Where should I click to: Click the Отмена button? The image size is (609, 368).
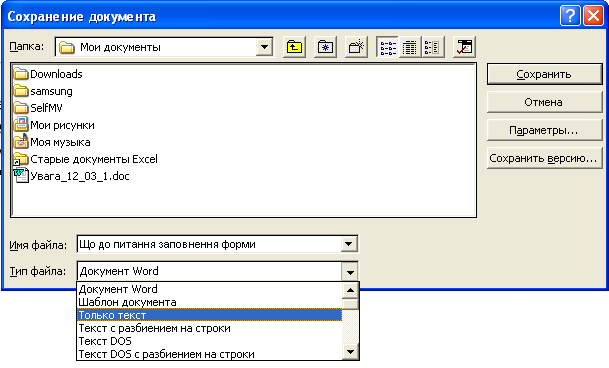(x=545, y=102)
